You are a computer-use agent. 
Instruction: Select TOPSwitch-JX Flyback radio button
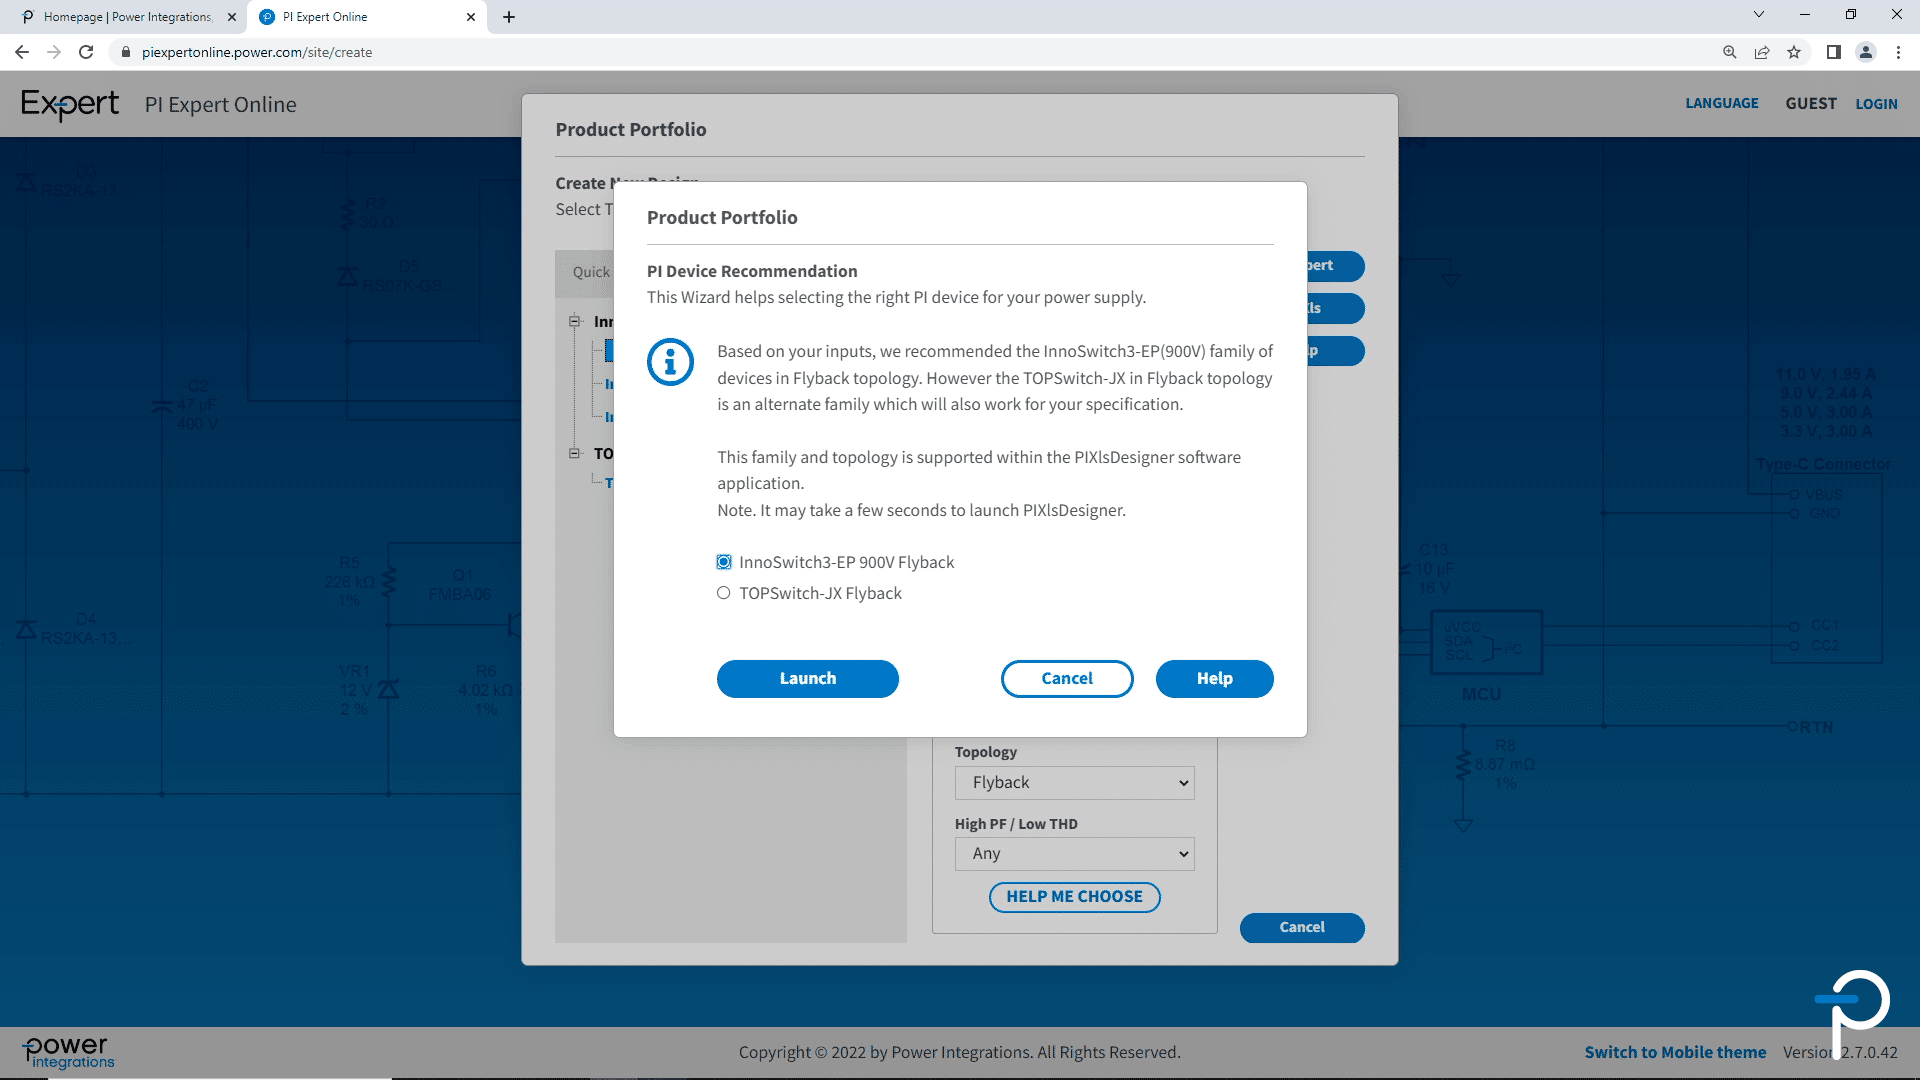tap(724, 593)
